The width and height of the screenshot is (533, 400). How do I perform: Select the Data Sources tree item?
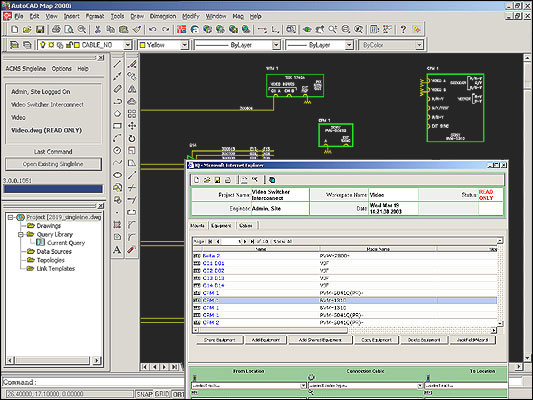[x=54, y=251]
